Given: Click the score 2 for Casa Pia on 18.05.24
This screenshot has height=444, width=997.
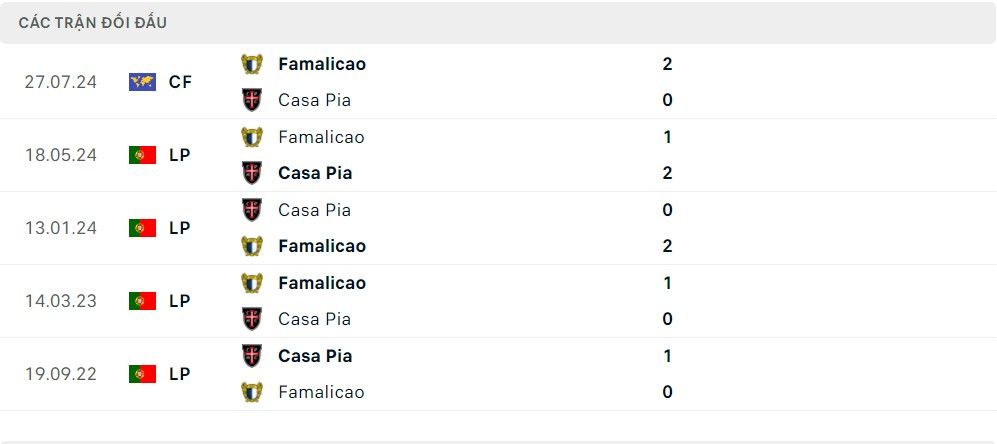Looking at the screenshot, I should pyautogui.click(x=667, y=173).
